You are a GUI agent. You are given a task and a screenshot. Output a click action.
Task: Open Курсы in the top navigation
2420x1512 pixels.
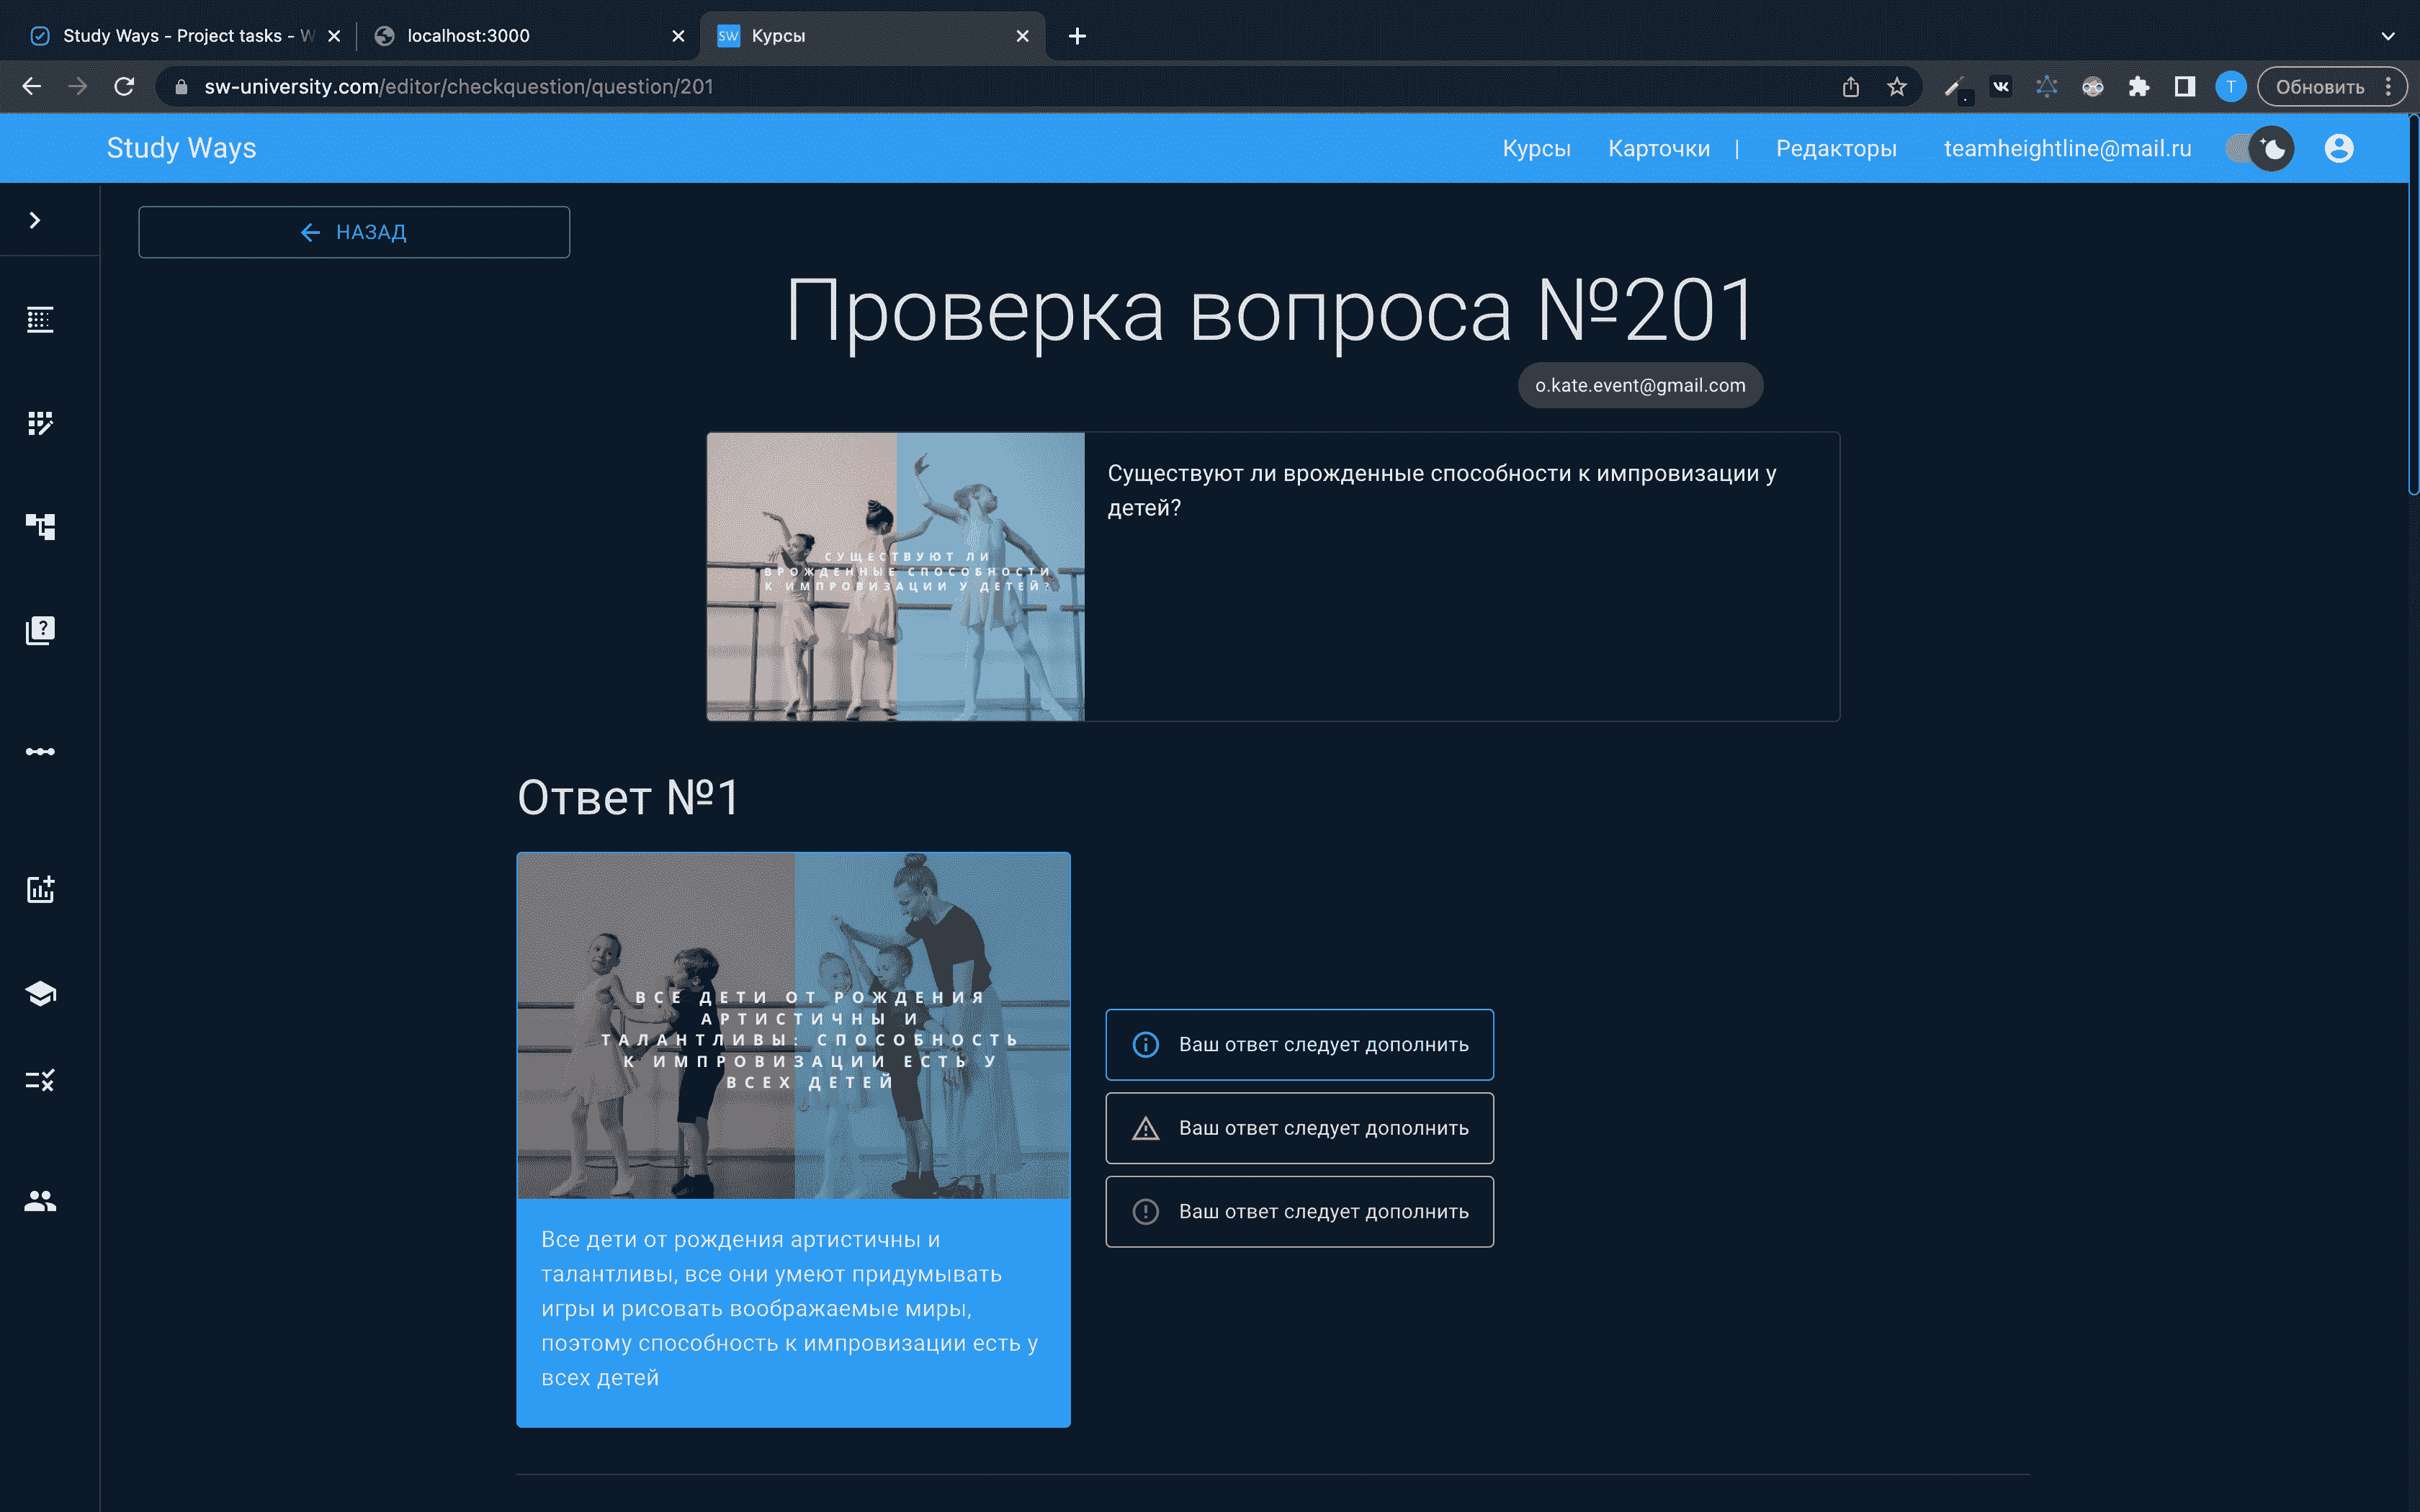tap(1536, 148)
